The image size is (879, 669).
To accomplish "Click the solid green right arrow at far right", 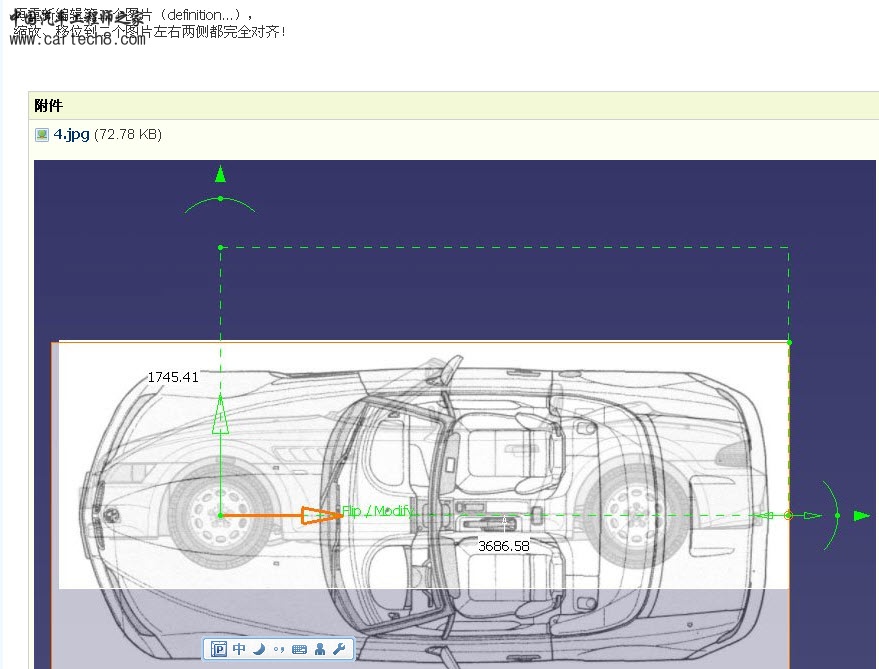I will (861, 515).
